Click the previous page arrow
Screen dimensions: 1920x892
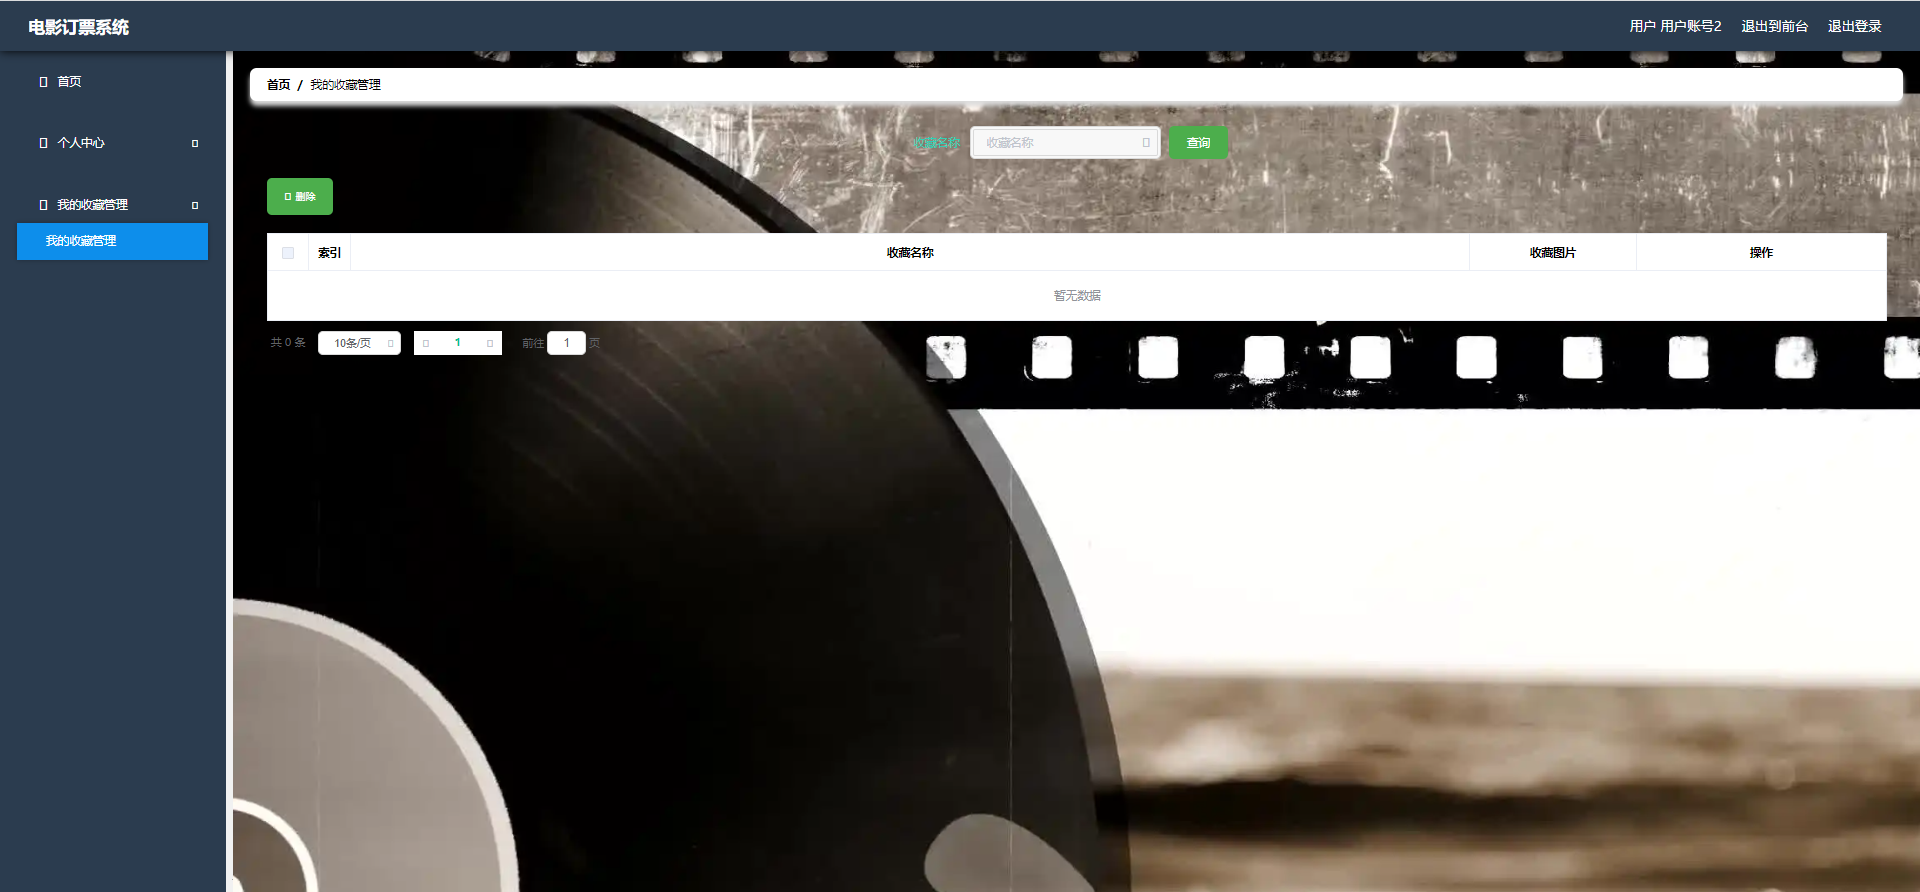[x=426, y=343]
